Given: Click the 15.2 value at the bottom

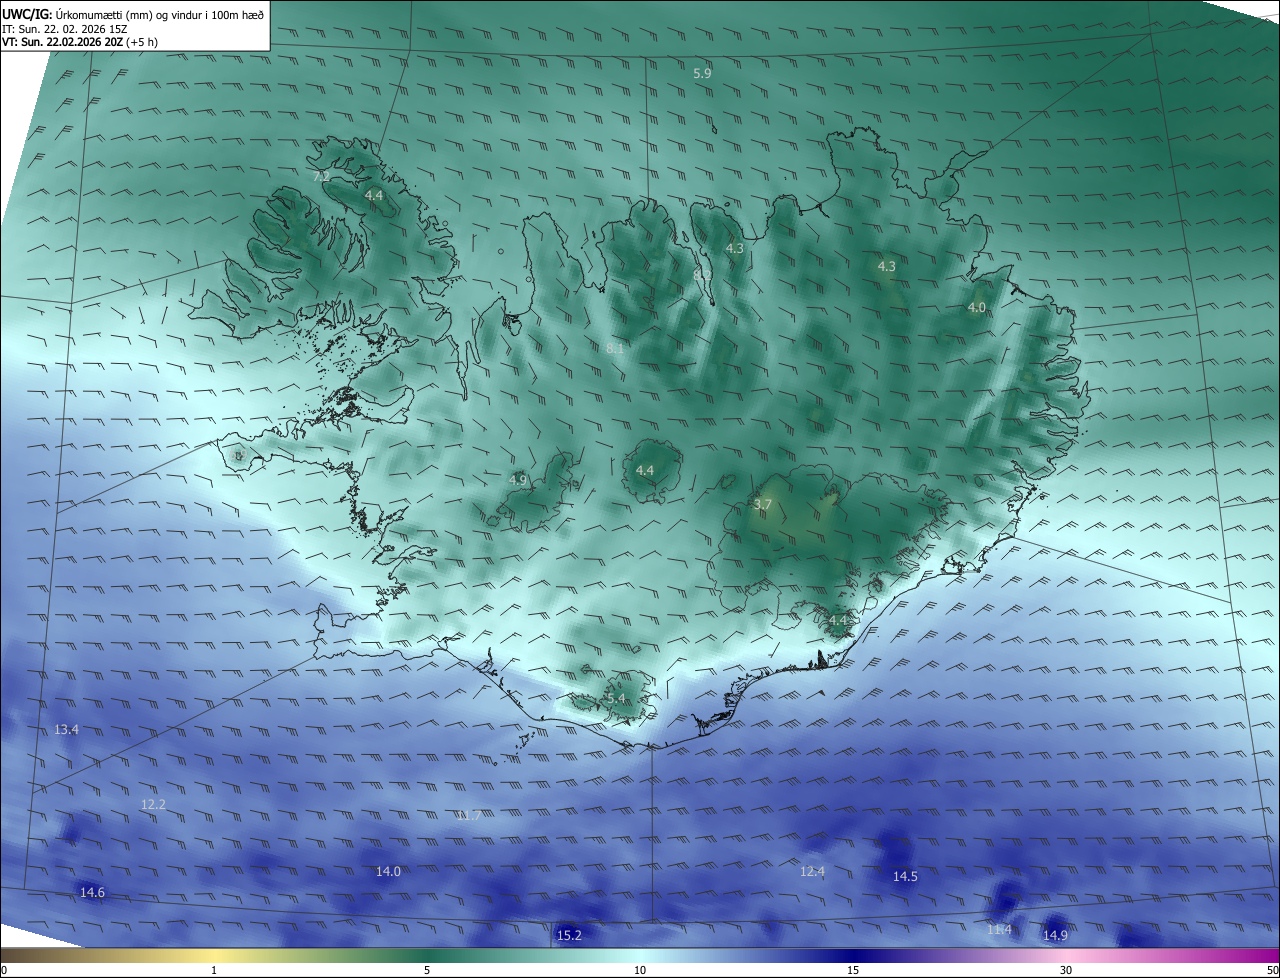Looking at the screenshot, I should [x=569, y=936].
